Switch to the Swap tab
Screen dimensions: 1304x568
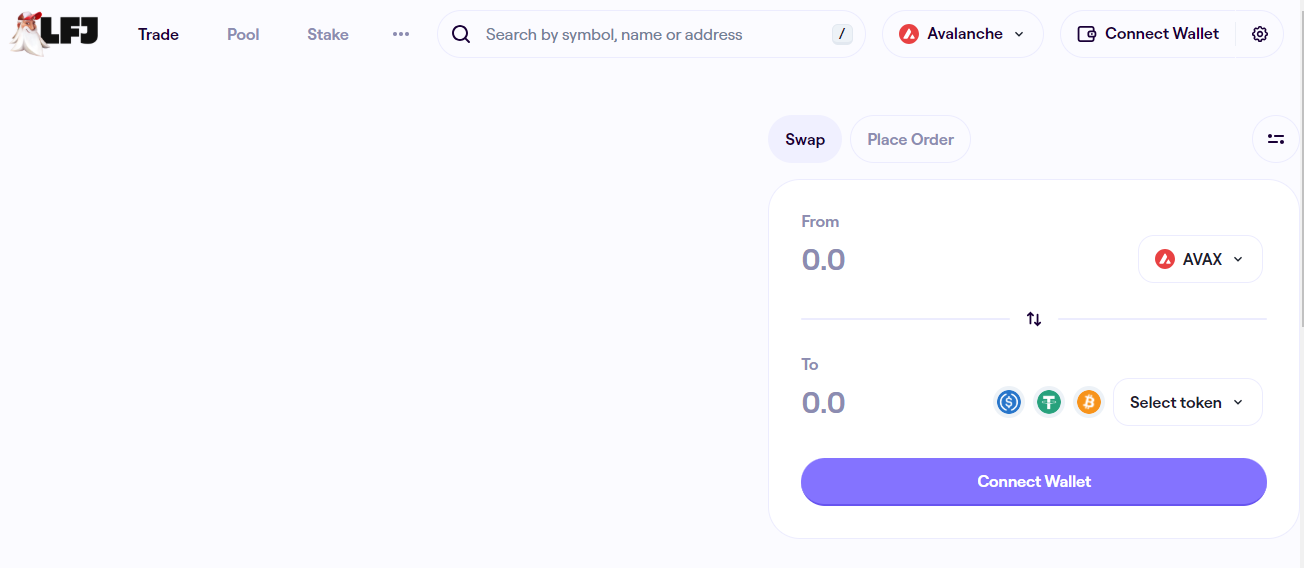pos(805,139)
